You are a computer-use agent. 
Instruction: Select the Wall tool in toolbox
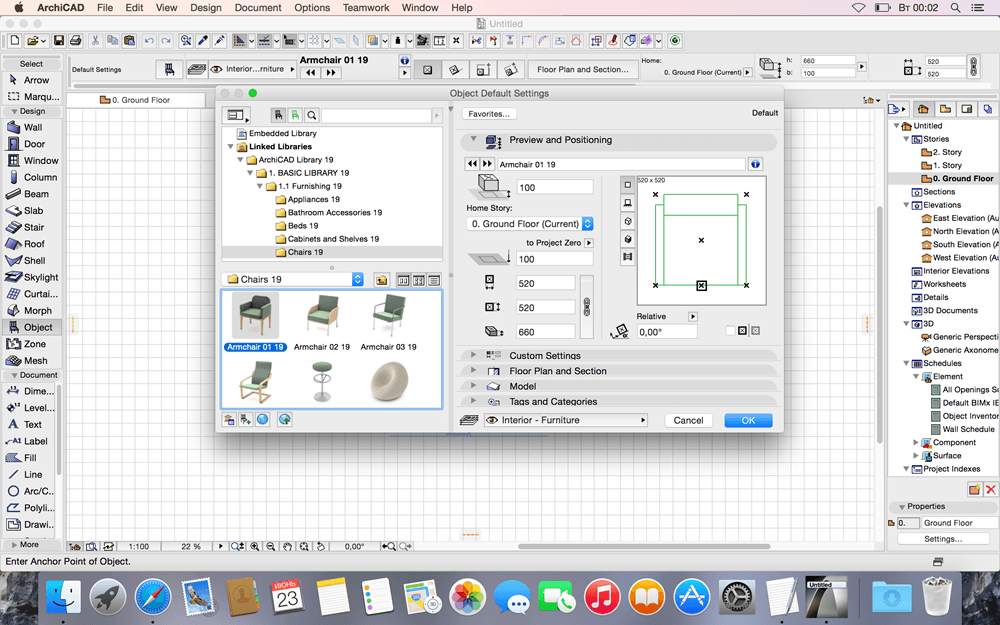32,127
